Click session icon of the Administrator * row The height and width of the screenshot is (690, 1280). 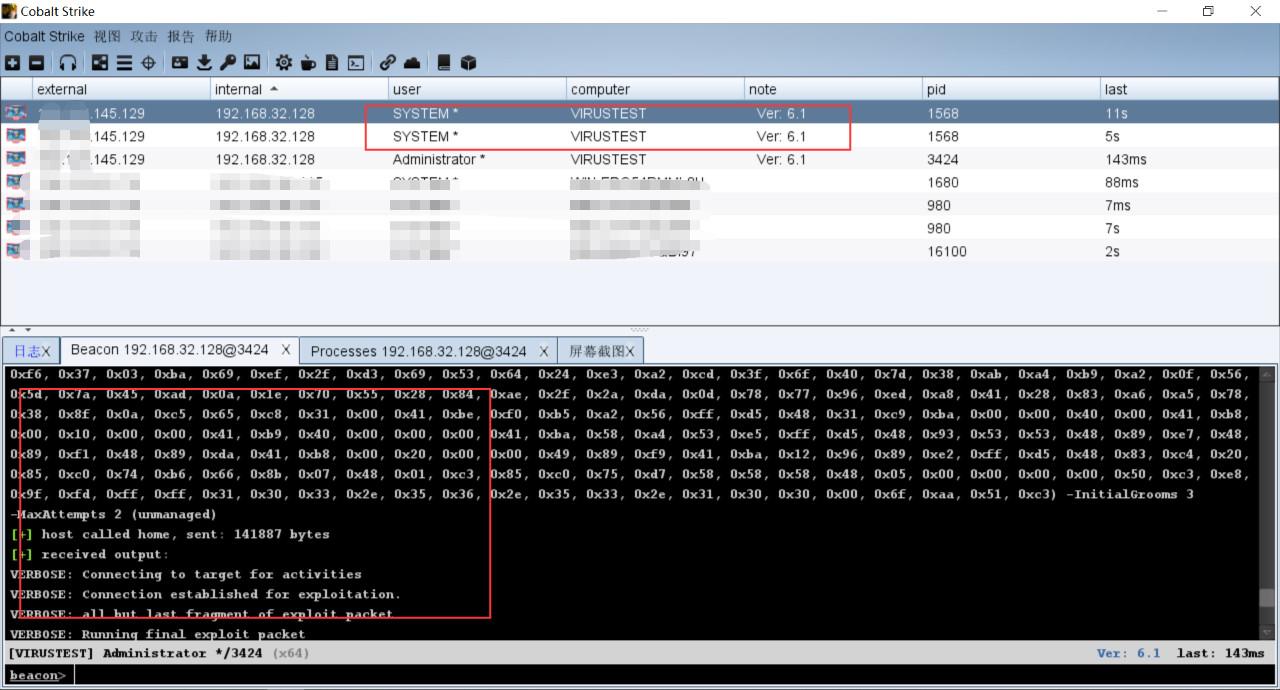[x=15, y=159]
